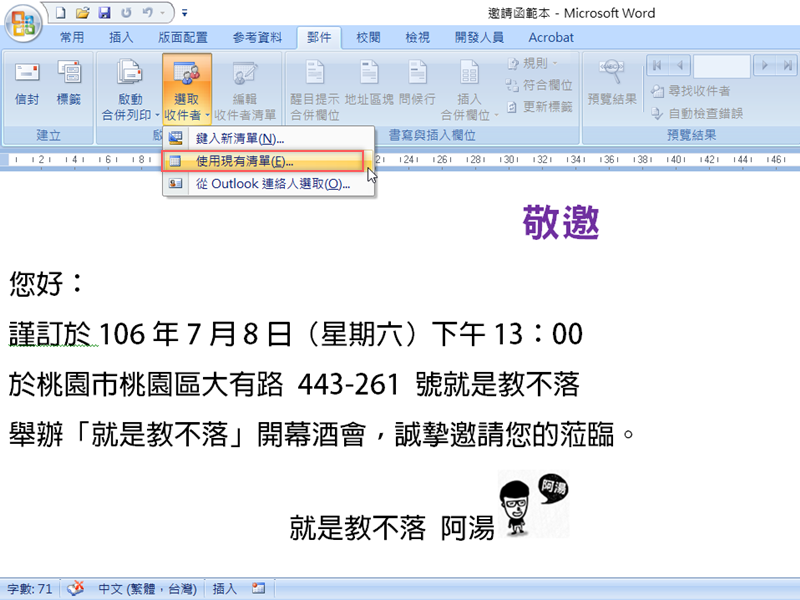Click the 符合欄位 button
The height and width of the screenshot is (600, 800).
click(539, 85)
